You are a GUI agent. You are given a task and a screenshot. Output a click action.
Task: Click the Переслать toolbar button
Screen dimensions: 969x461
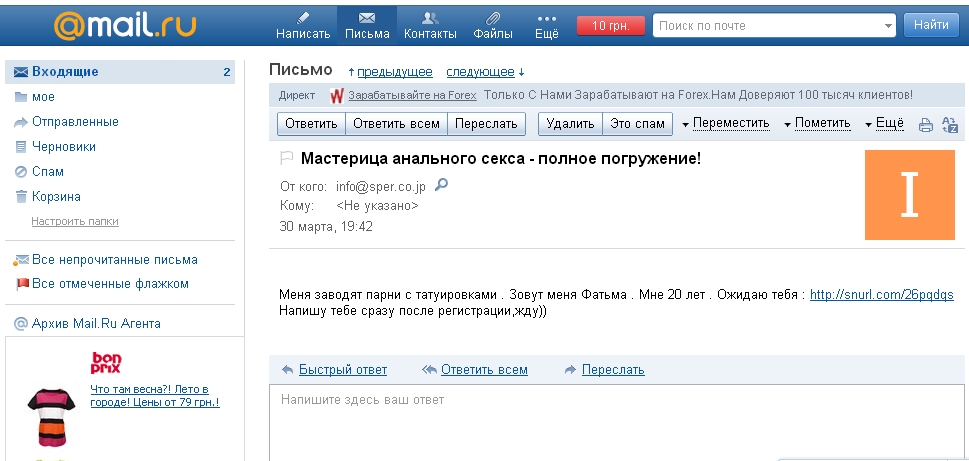click(x=486, y=124)
